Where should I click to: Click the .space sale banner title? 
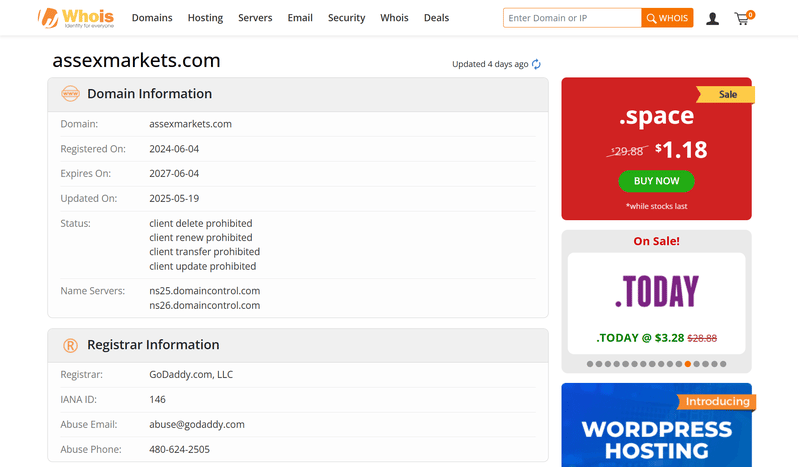tap(656, 116)
